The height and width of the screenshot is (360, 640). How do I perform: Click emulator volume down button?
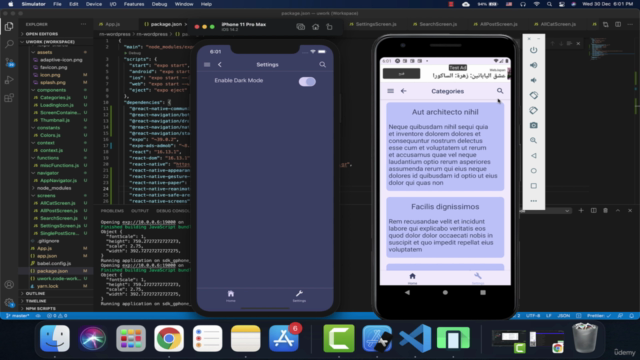(533, 80)
